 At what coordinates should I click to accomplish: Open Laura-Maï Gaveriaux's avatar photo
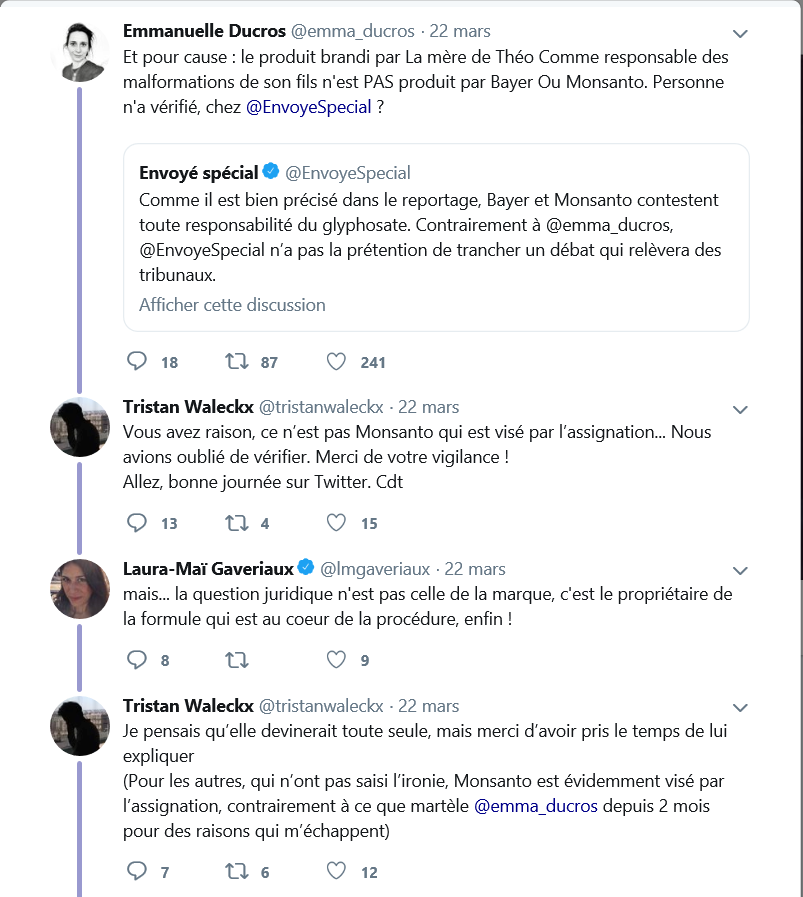pos(80,588)
